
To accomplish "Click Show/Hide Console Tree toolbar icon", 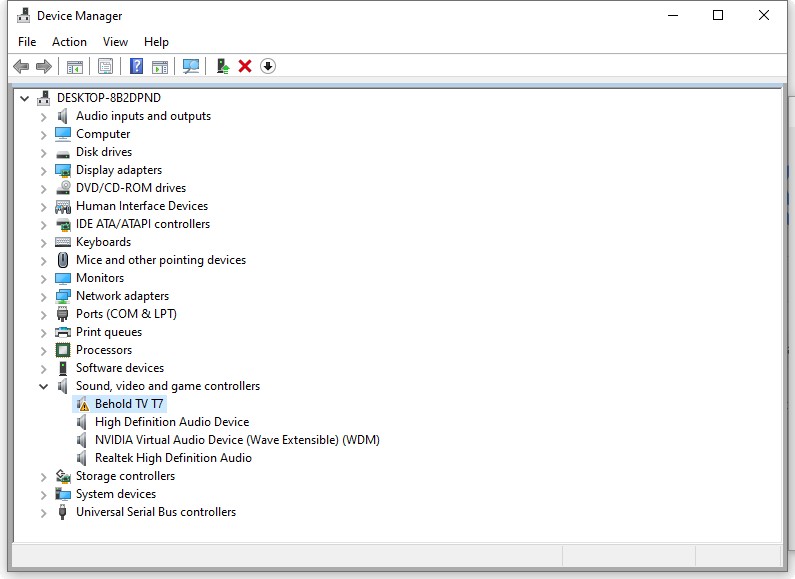I will point(74,66).
